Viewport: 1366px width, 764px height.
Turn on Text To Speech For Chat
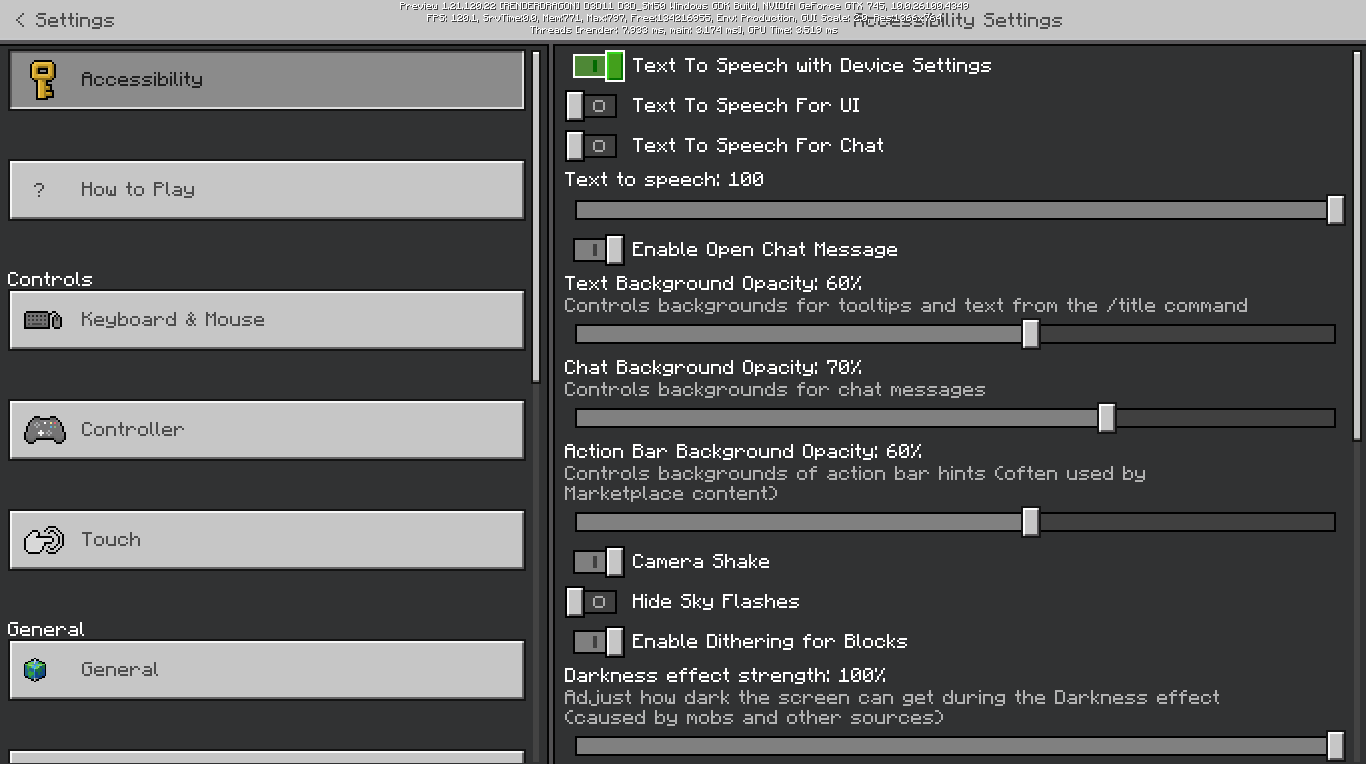tap(592, 146)
